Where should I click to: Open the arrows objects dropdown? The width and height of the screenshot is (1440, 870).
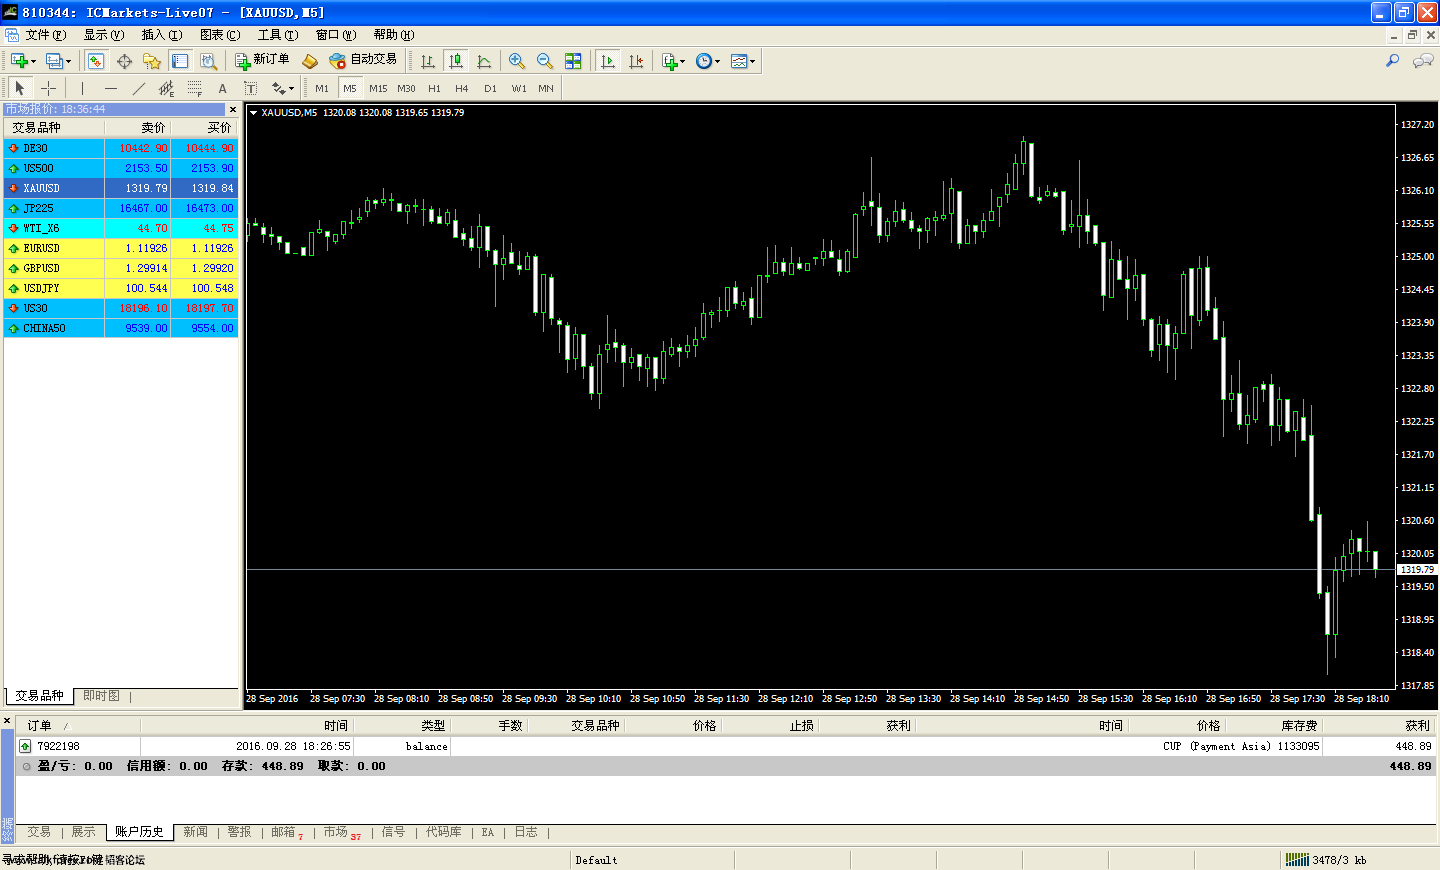pyautogui.click(x=283, y=88)
